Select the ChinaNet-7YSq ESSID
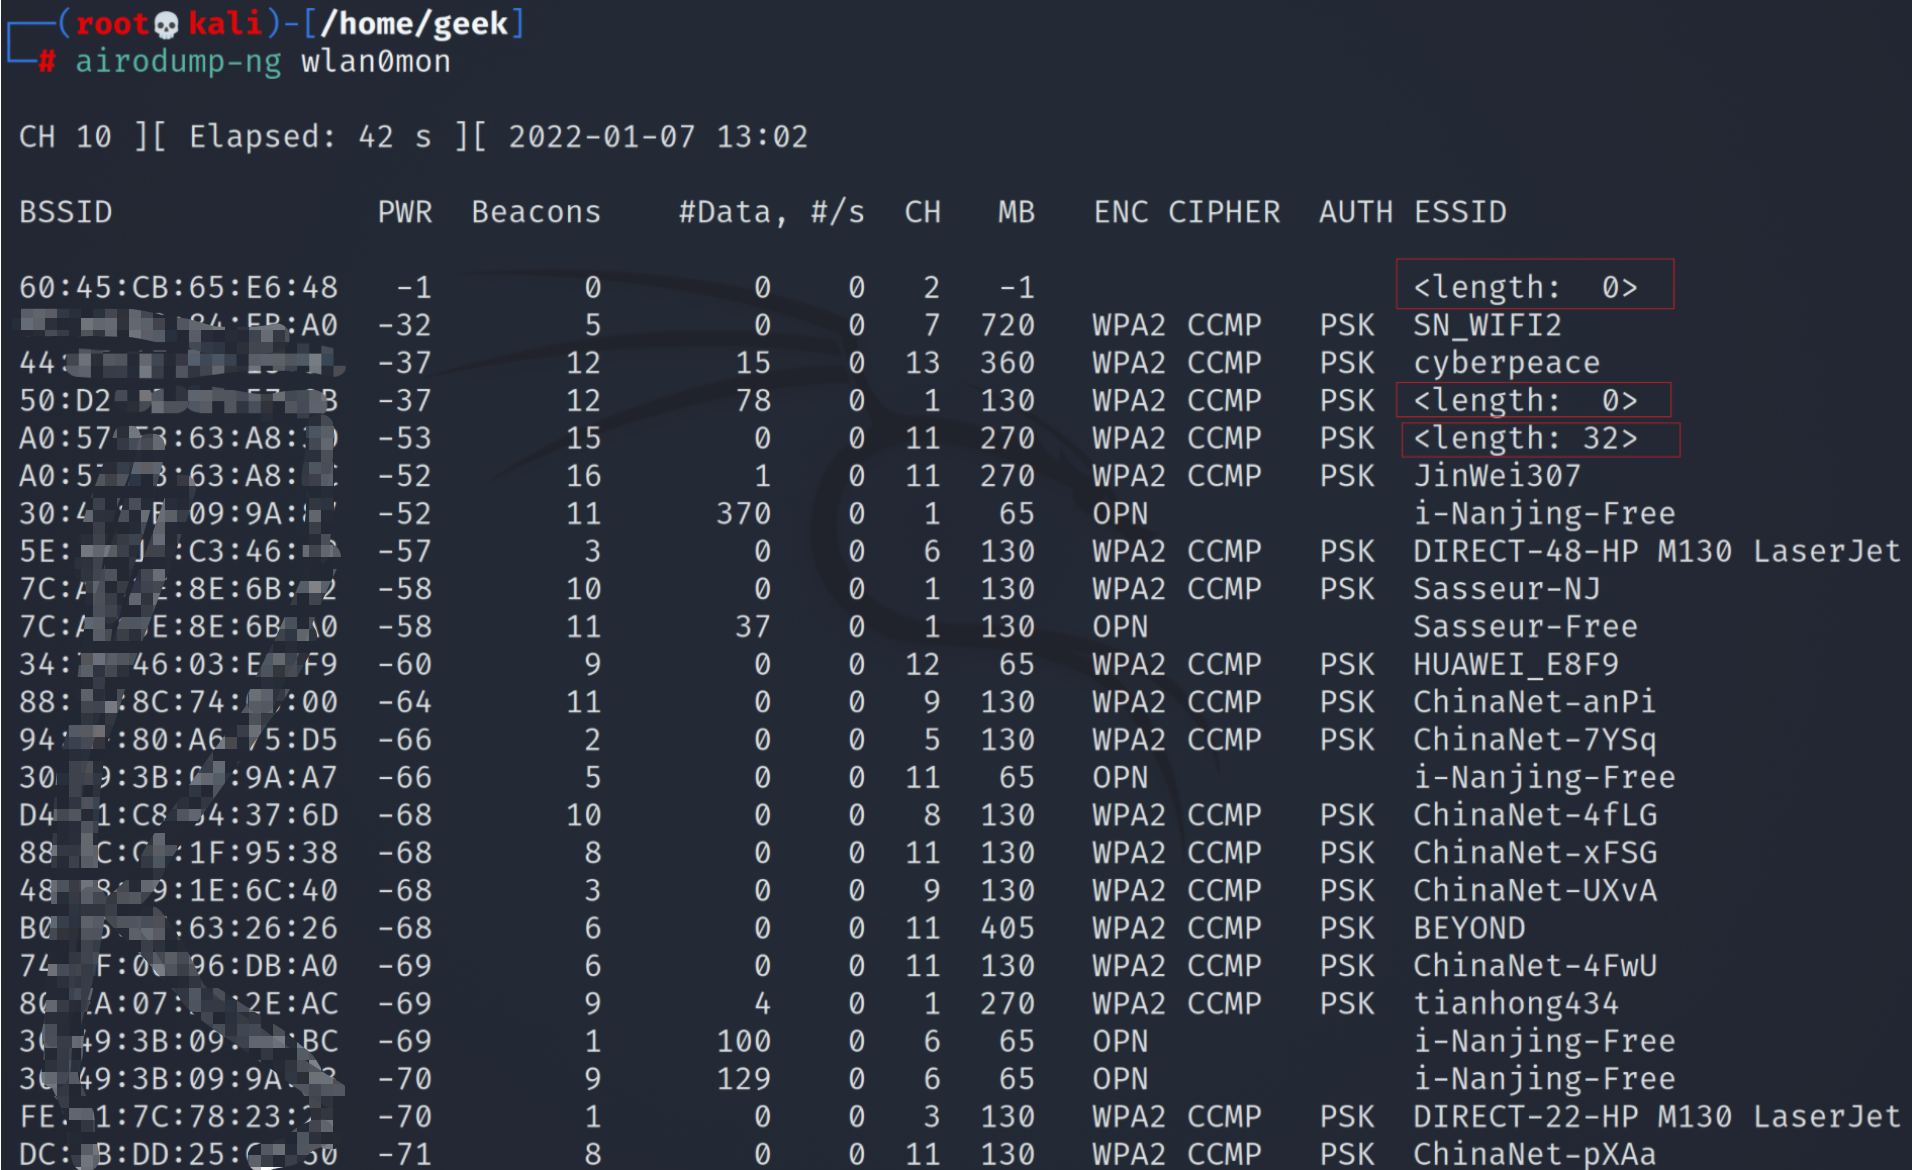The image size is (1912, 1170). 1535,740
